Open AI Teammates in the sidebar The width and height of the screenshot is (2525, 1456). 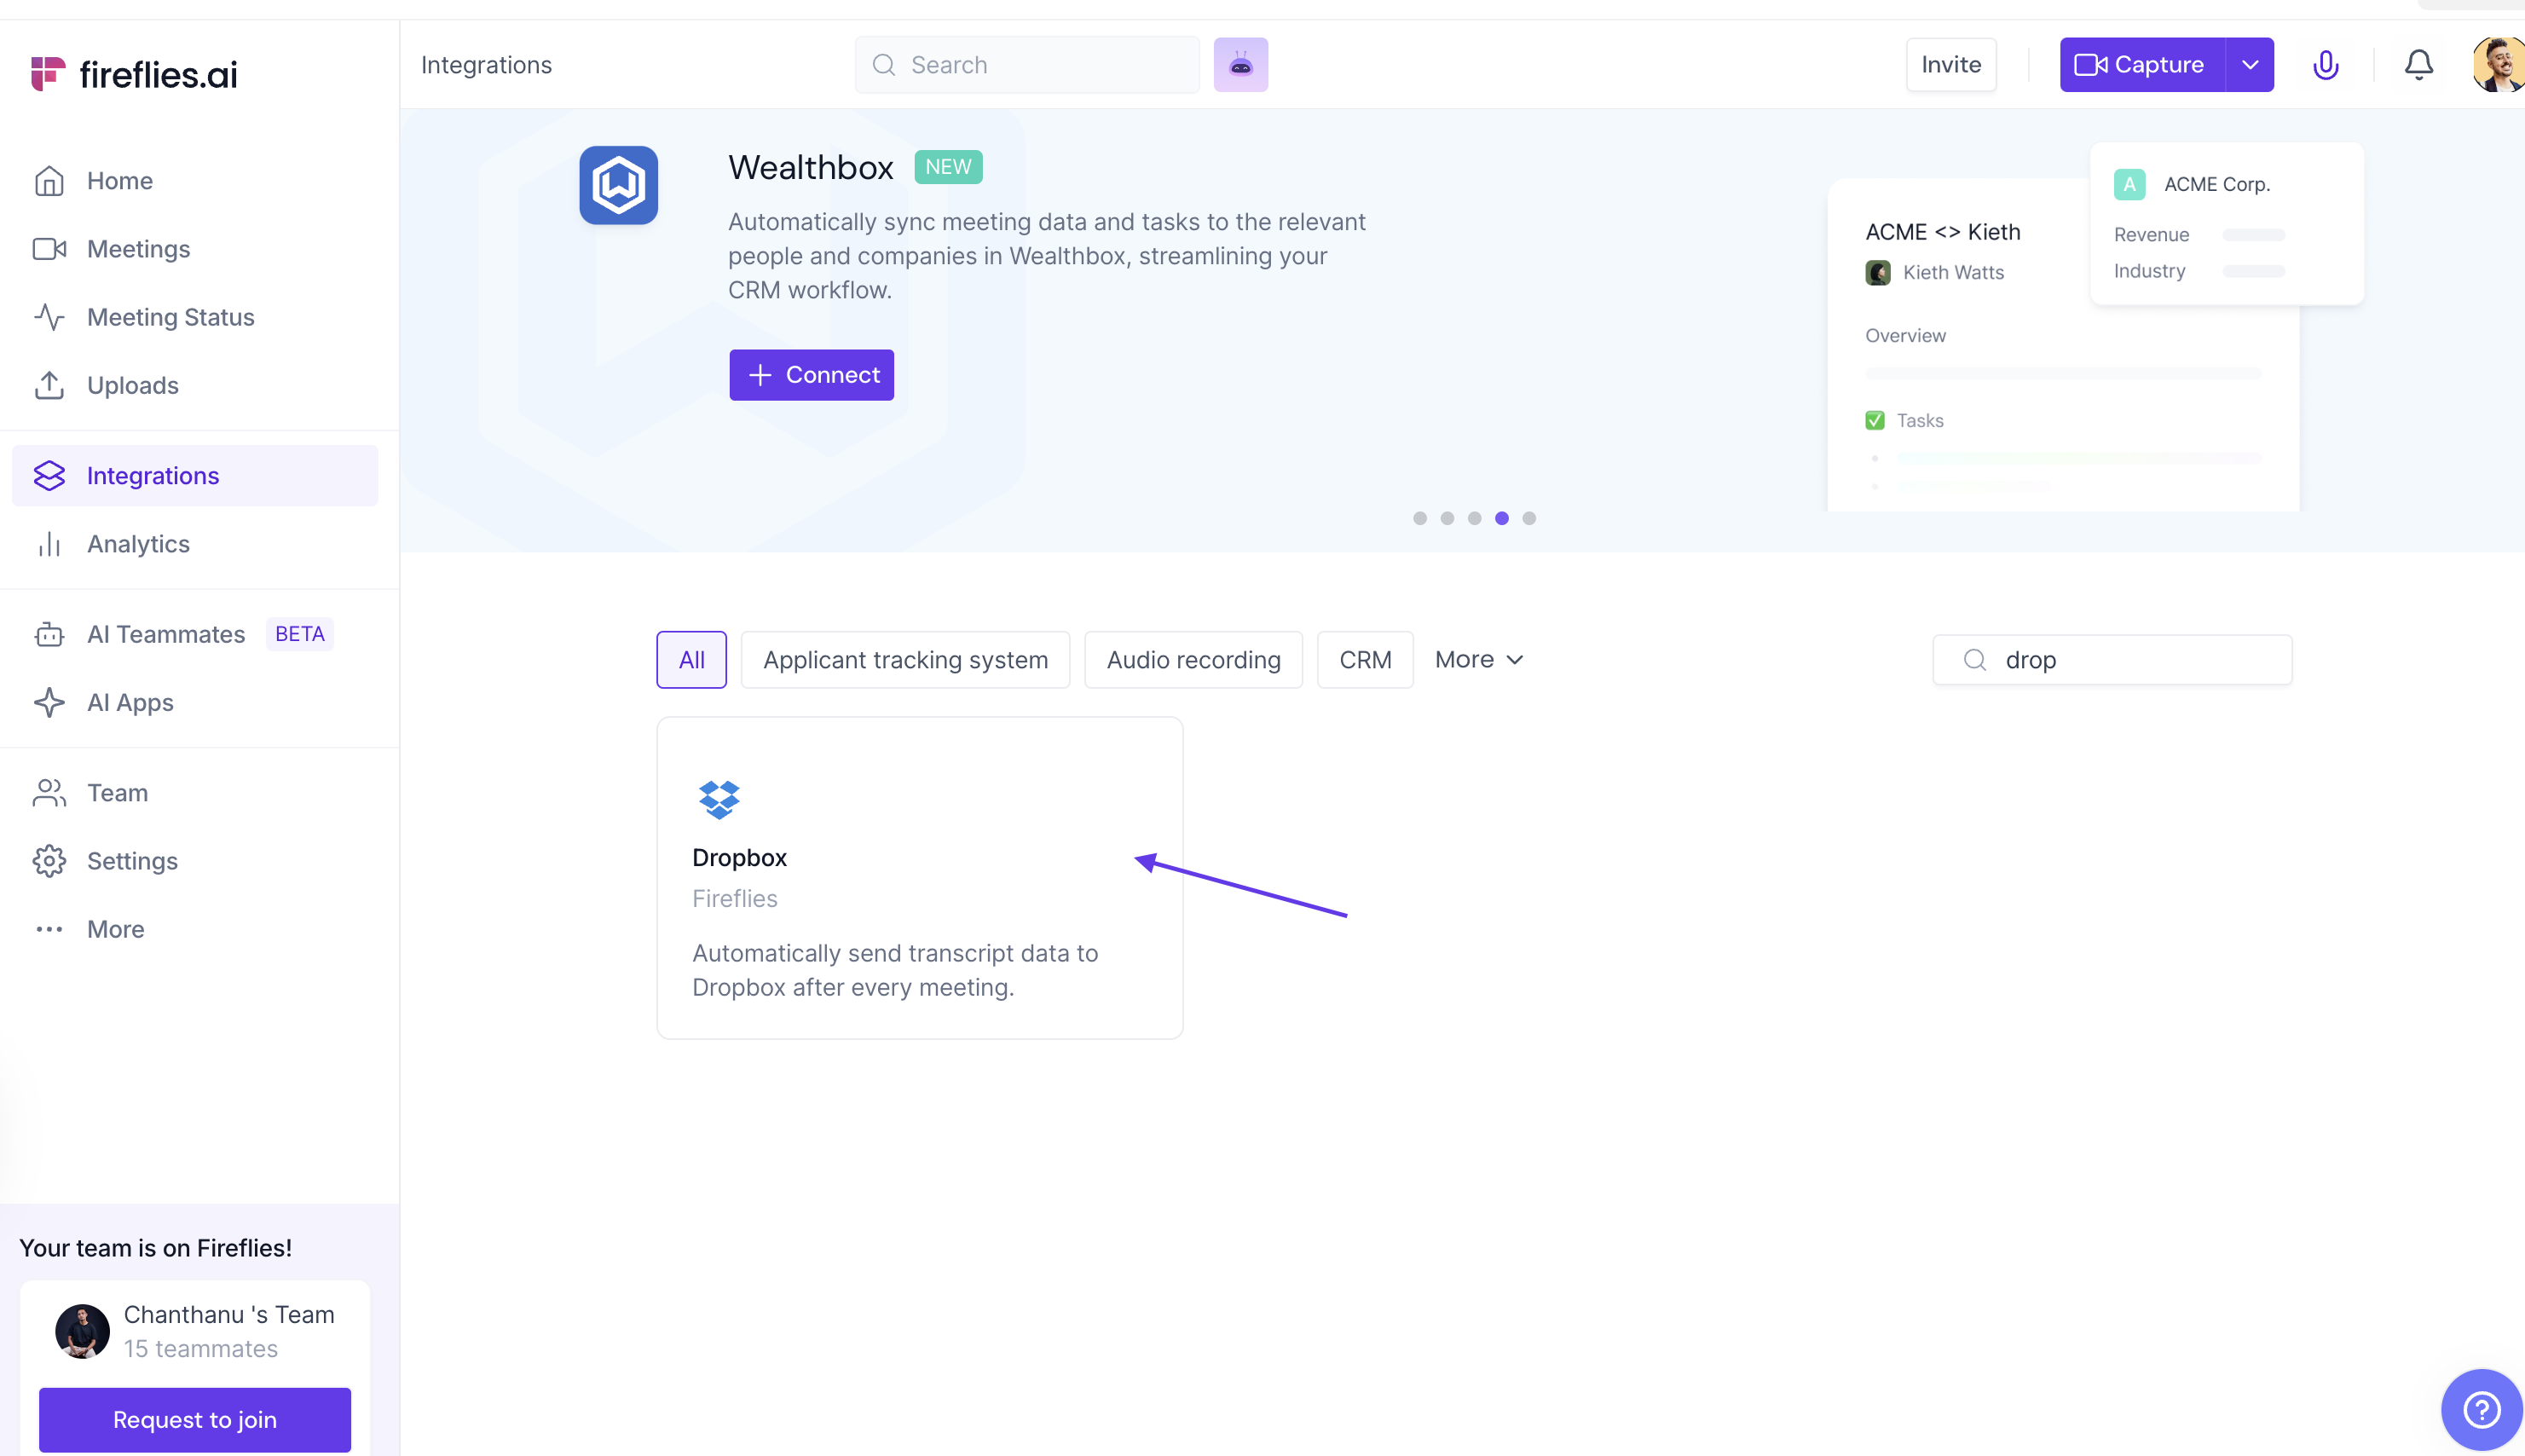click(x=166, y=634)
